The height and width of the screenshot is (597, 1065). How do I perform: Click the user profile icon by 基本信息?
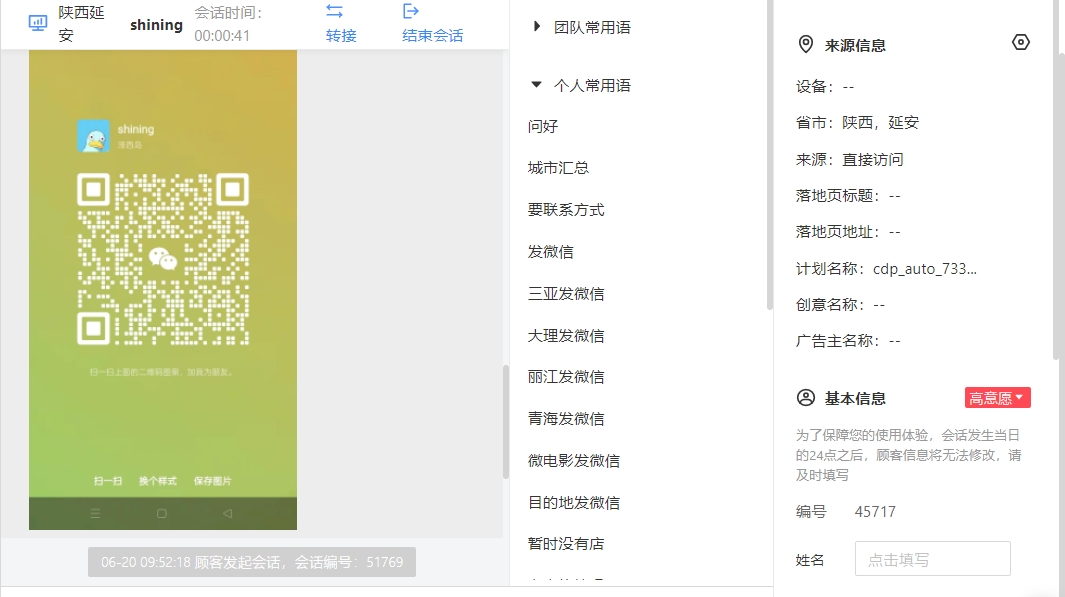click(x=806, y=397)
